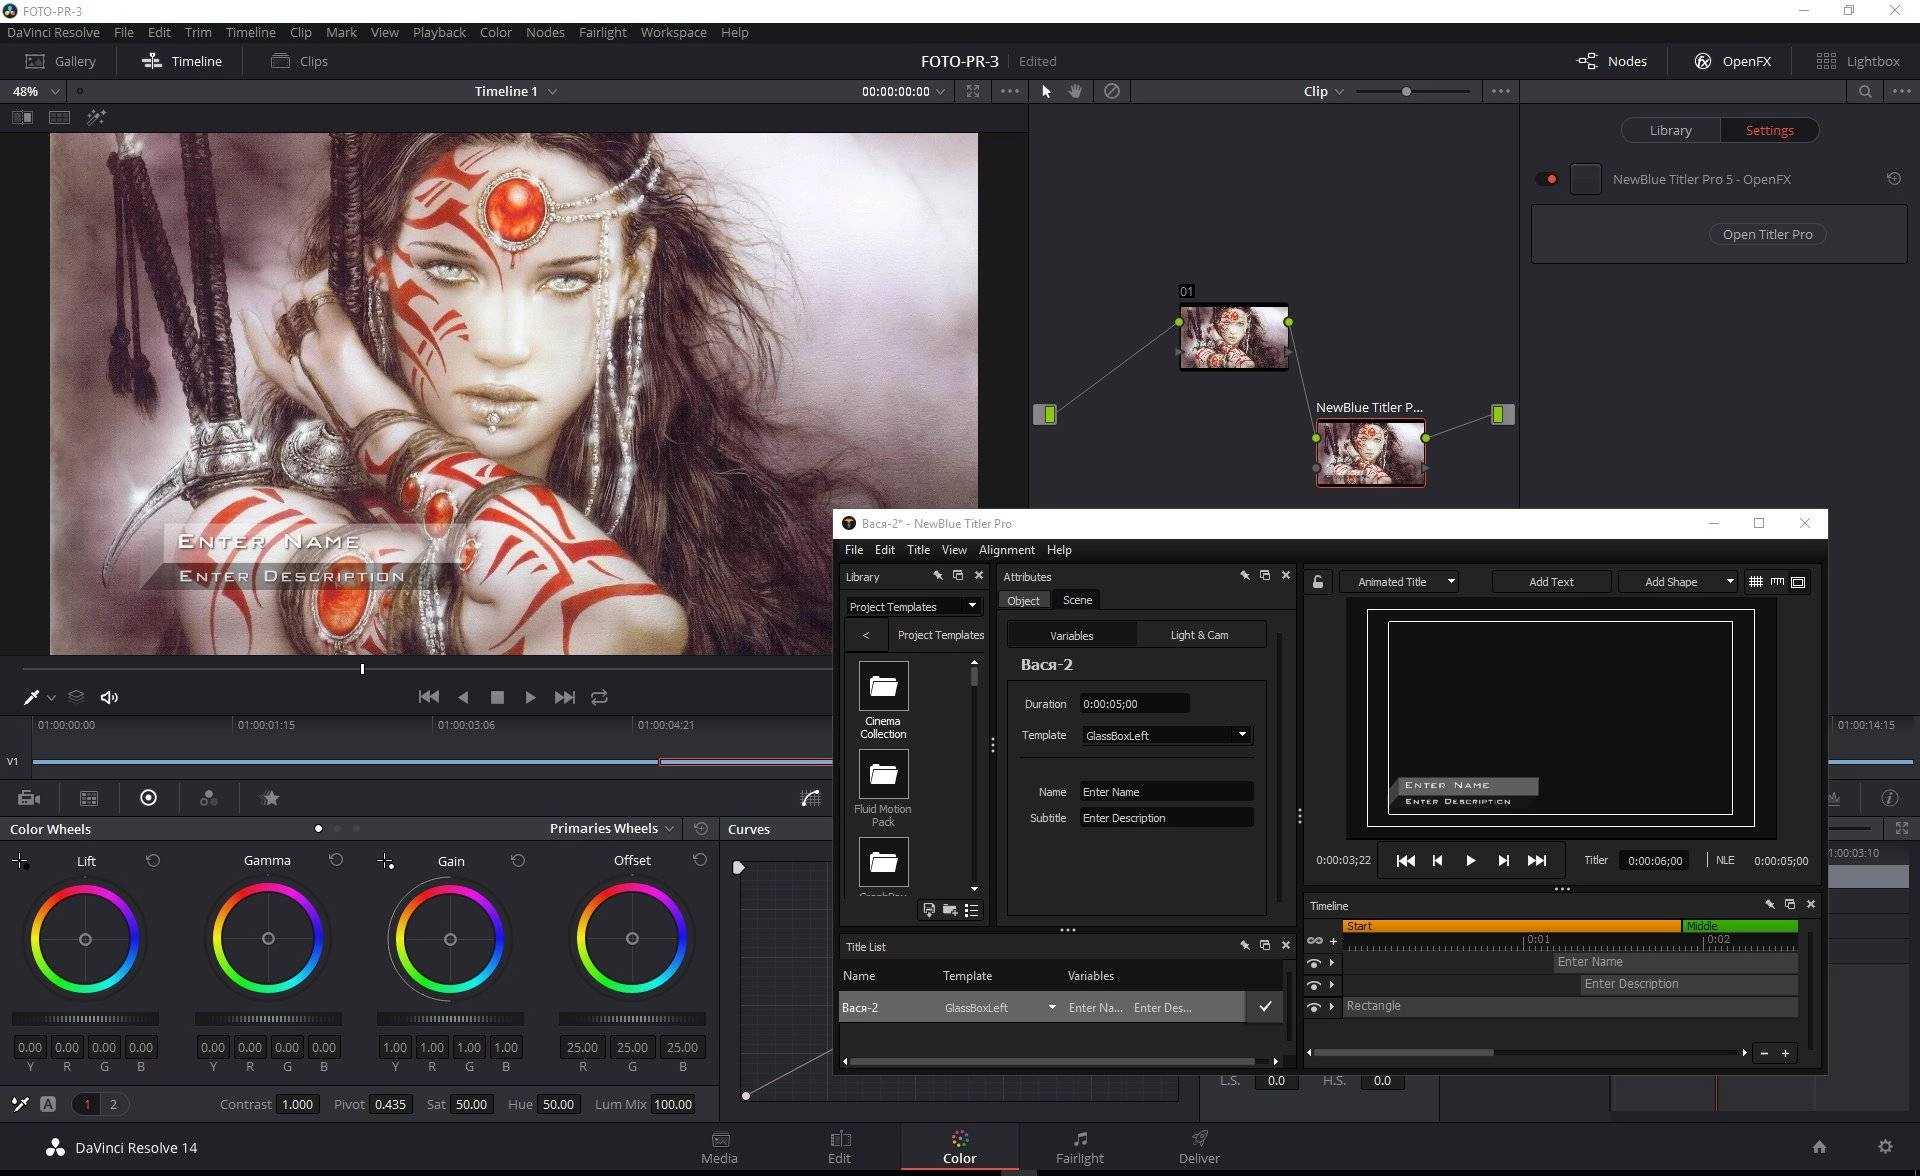The height and width of the screenshot is (1176, 1920).
Task: Go to the Edit page
Action: point(839,1147)
